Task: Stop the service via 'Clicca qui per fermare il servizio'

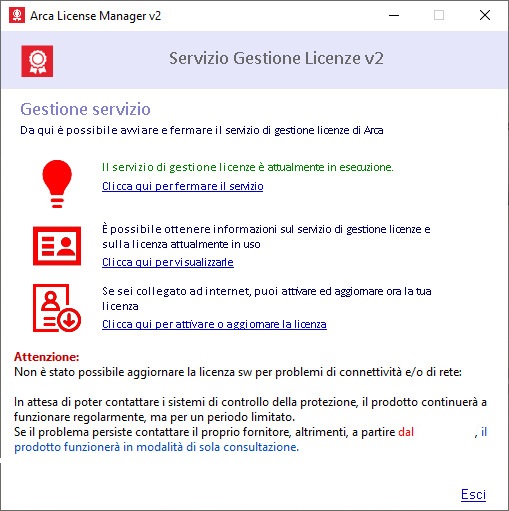Action: click(183, 186)
